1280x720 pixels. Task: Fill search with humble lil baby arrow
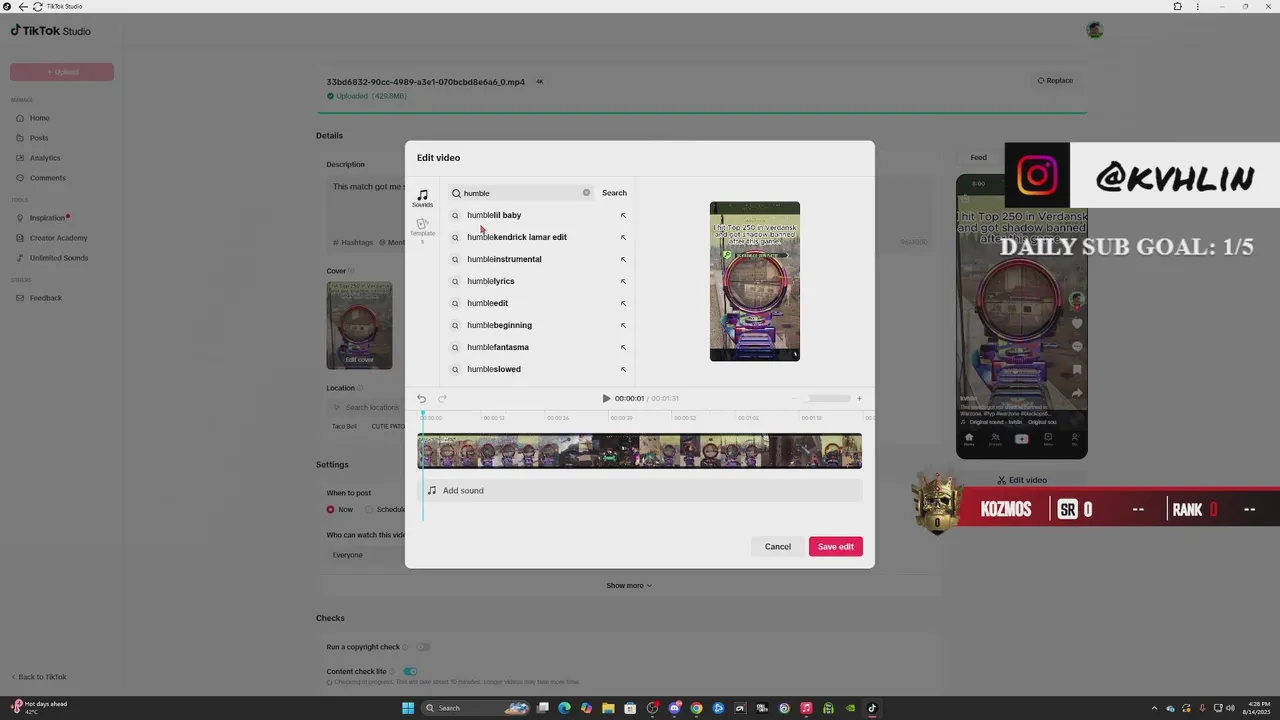click(x=623, y=215)
